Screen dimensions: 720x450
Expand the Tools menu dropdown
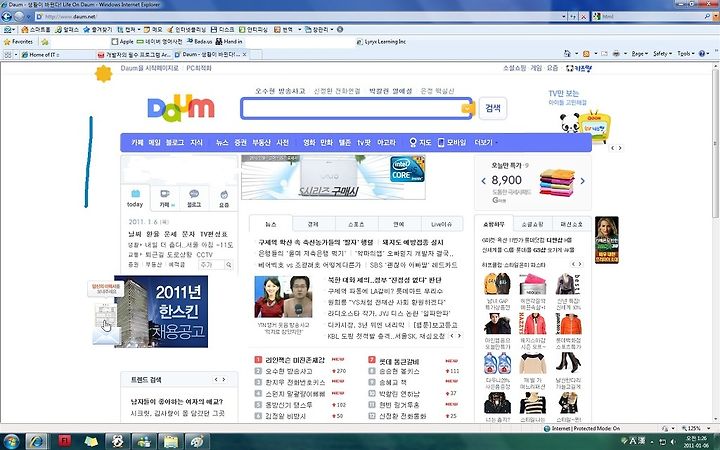(x=685, y=54)
